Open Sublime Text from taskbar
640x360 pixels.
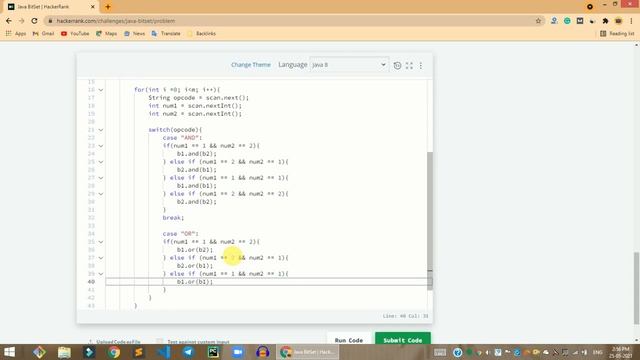tap(139, 352)
